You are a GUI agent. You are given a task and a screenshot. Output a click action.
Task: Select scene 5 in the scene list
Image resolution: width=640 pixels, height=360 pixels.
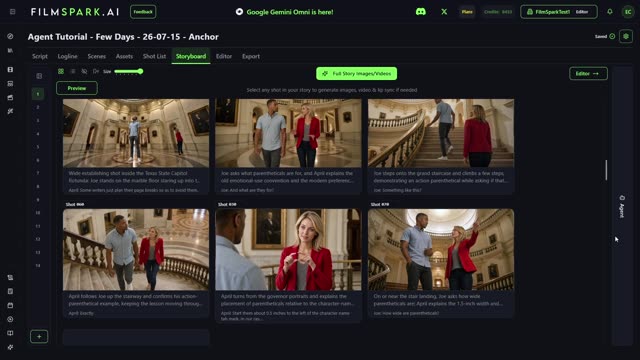point(38,147)
